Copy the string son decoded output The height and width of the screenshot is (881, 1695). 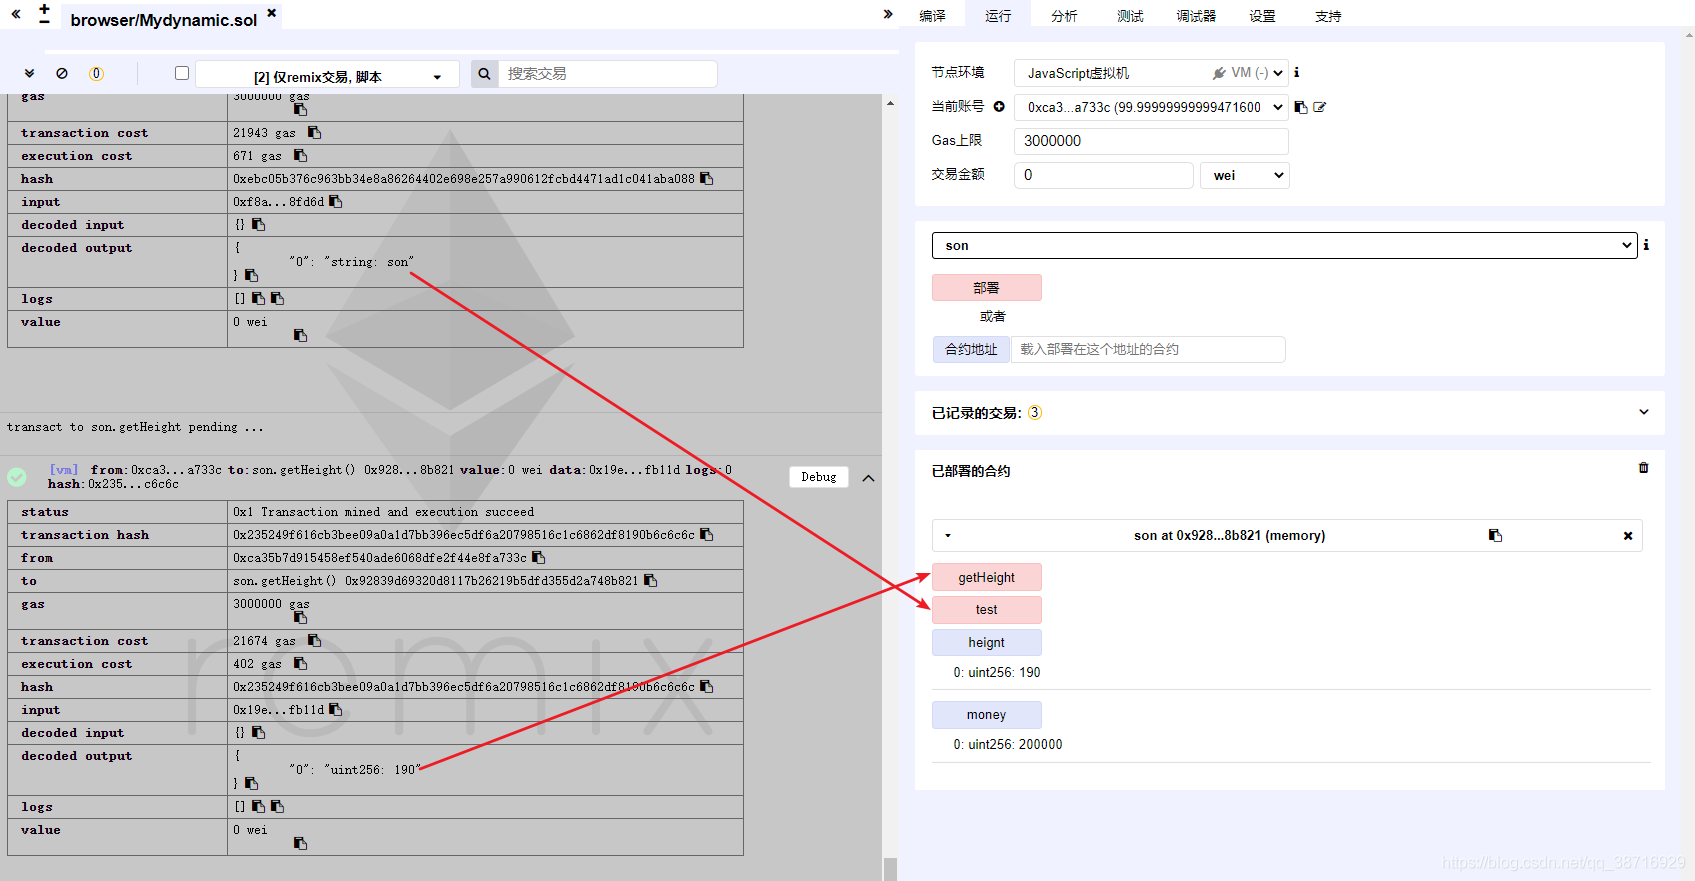(251, 275)
